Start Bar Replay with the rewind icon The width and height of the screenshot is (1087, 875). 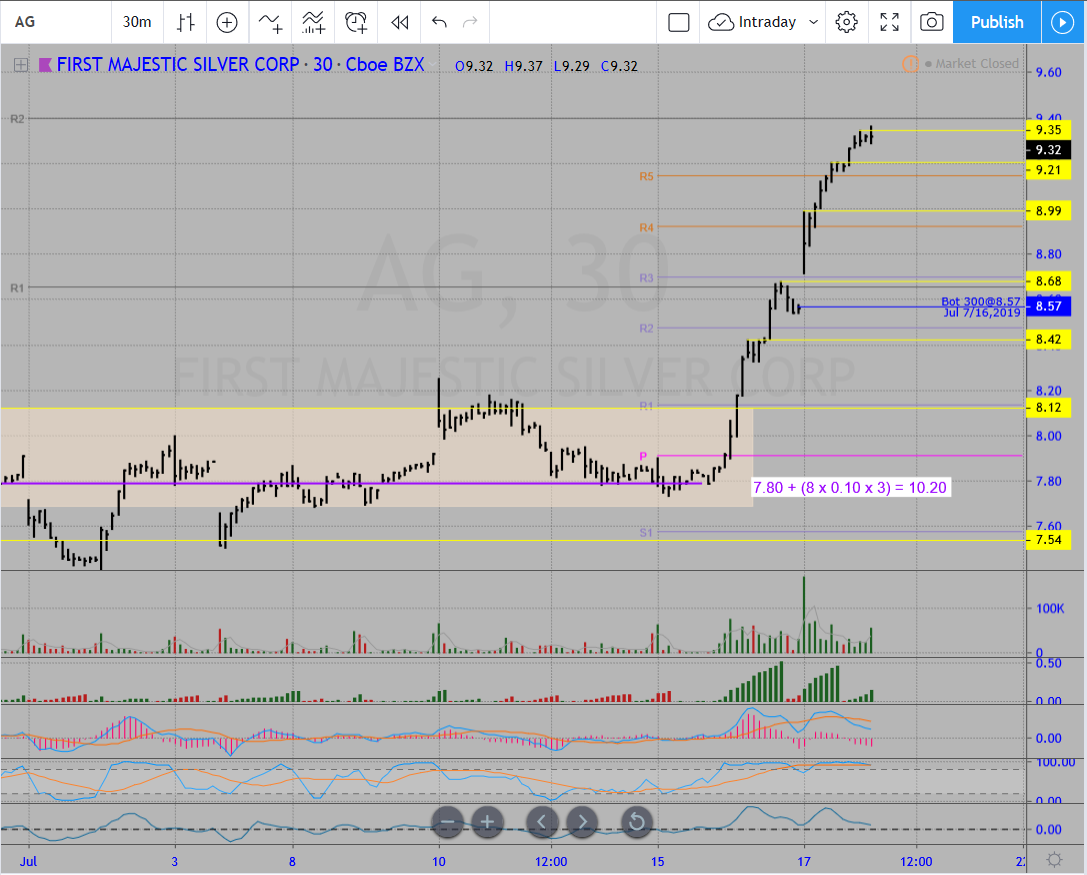click(x=400, y=22)
